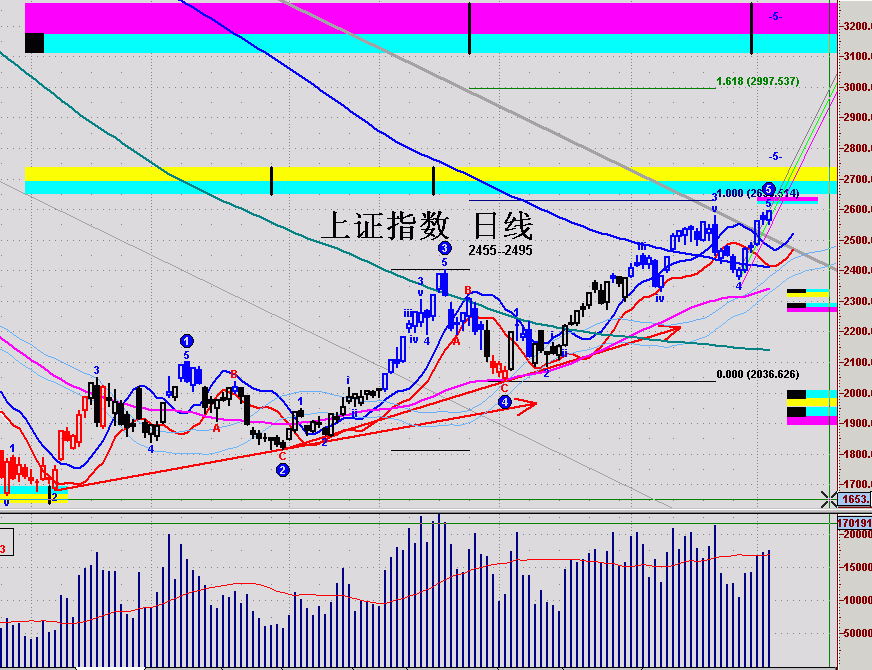Screen dimensions: 872x670
Task: Click the circled wave 4 marker
Action: pos(504,401)
